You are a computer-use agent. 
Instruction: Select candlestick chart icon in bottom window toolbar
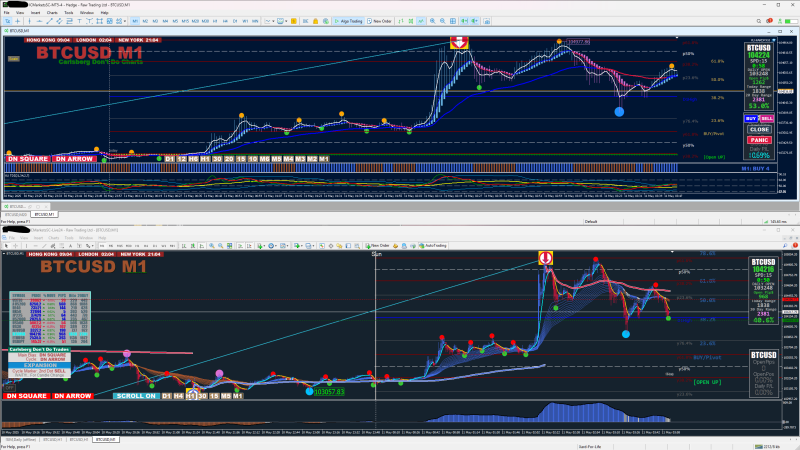[193, 245]
